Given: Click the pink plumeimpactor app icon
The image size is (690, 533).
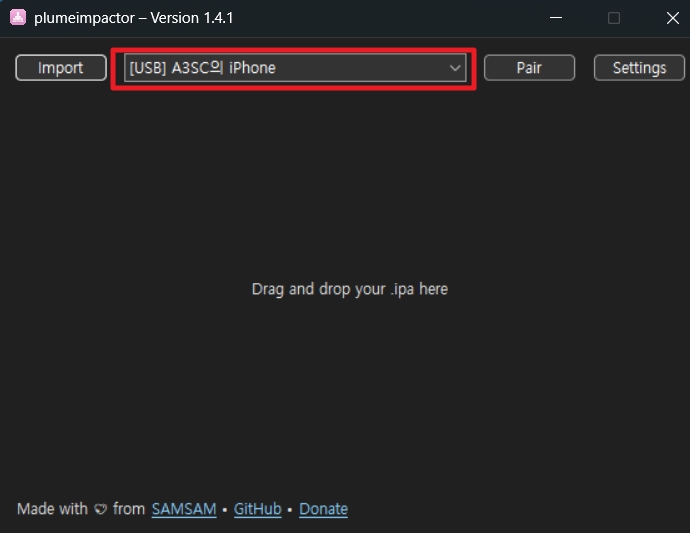Looking at the screenshot, I should tap(18, 18).
